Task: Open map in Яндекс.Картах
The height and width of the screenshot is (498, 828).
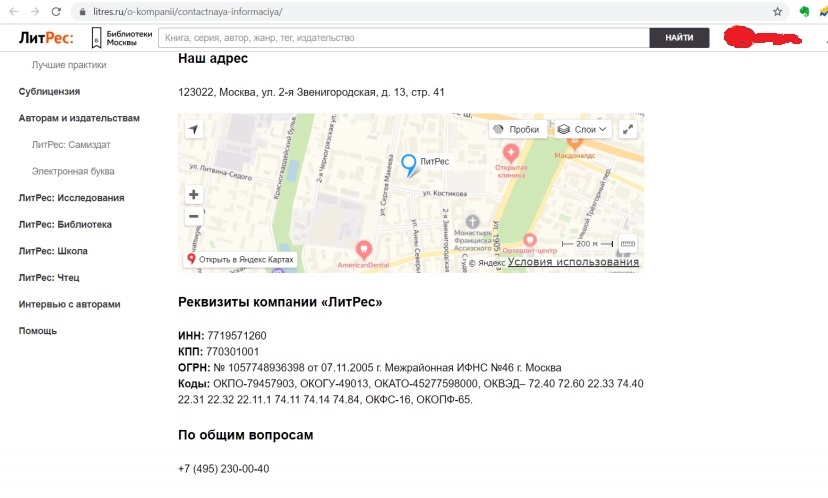Action: click(240, 259)
